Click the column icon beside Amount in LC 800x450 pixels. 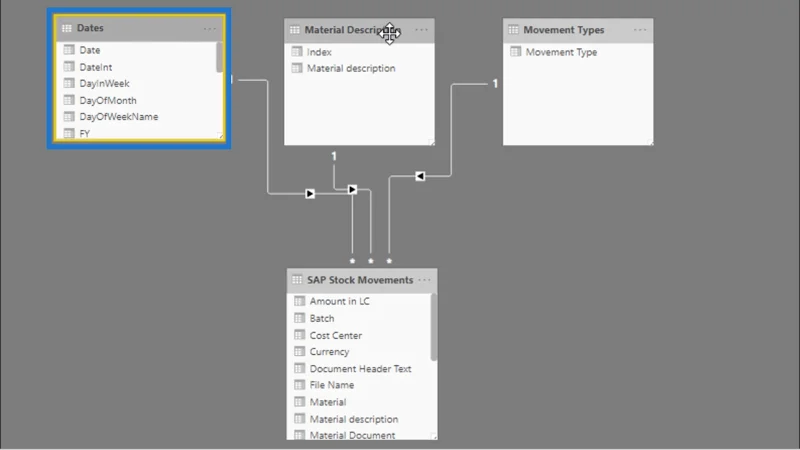coord(299,301)
